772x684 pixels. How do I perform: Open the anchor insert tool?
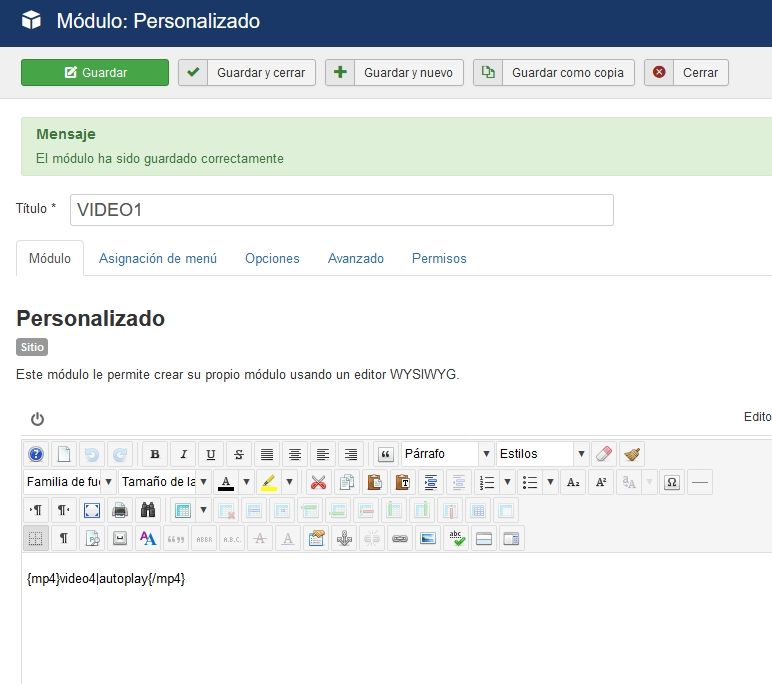pos(344,538)
